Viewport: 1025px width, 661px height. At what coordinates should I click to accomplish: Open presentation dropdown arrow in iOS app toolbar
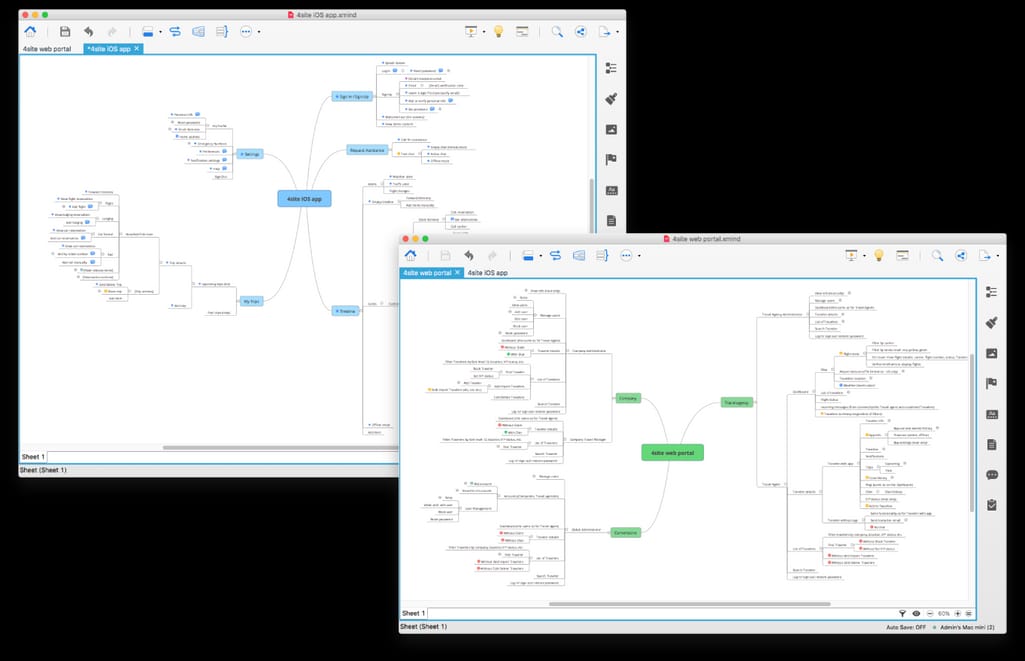point(484,31)
